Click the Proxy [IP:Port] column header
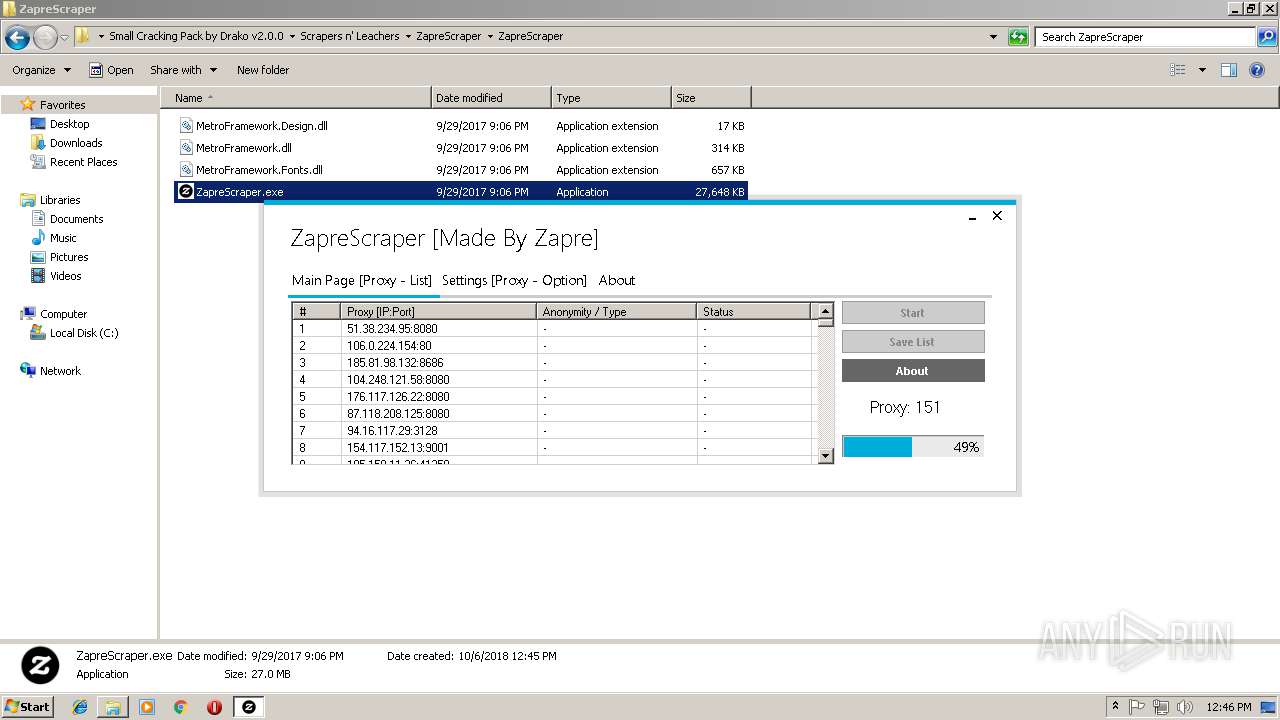Viewport: 1280px width, 720px height. click(438, 312)
